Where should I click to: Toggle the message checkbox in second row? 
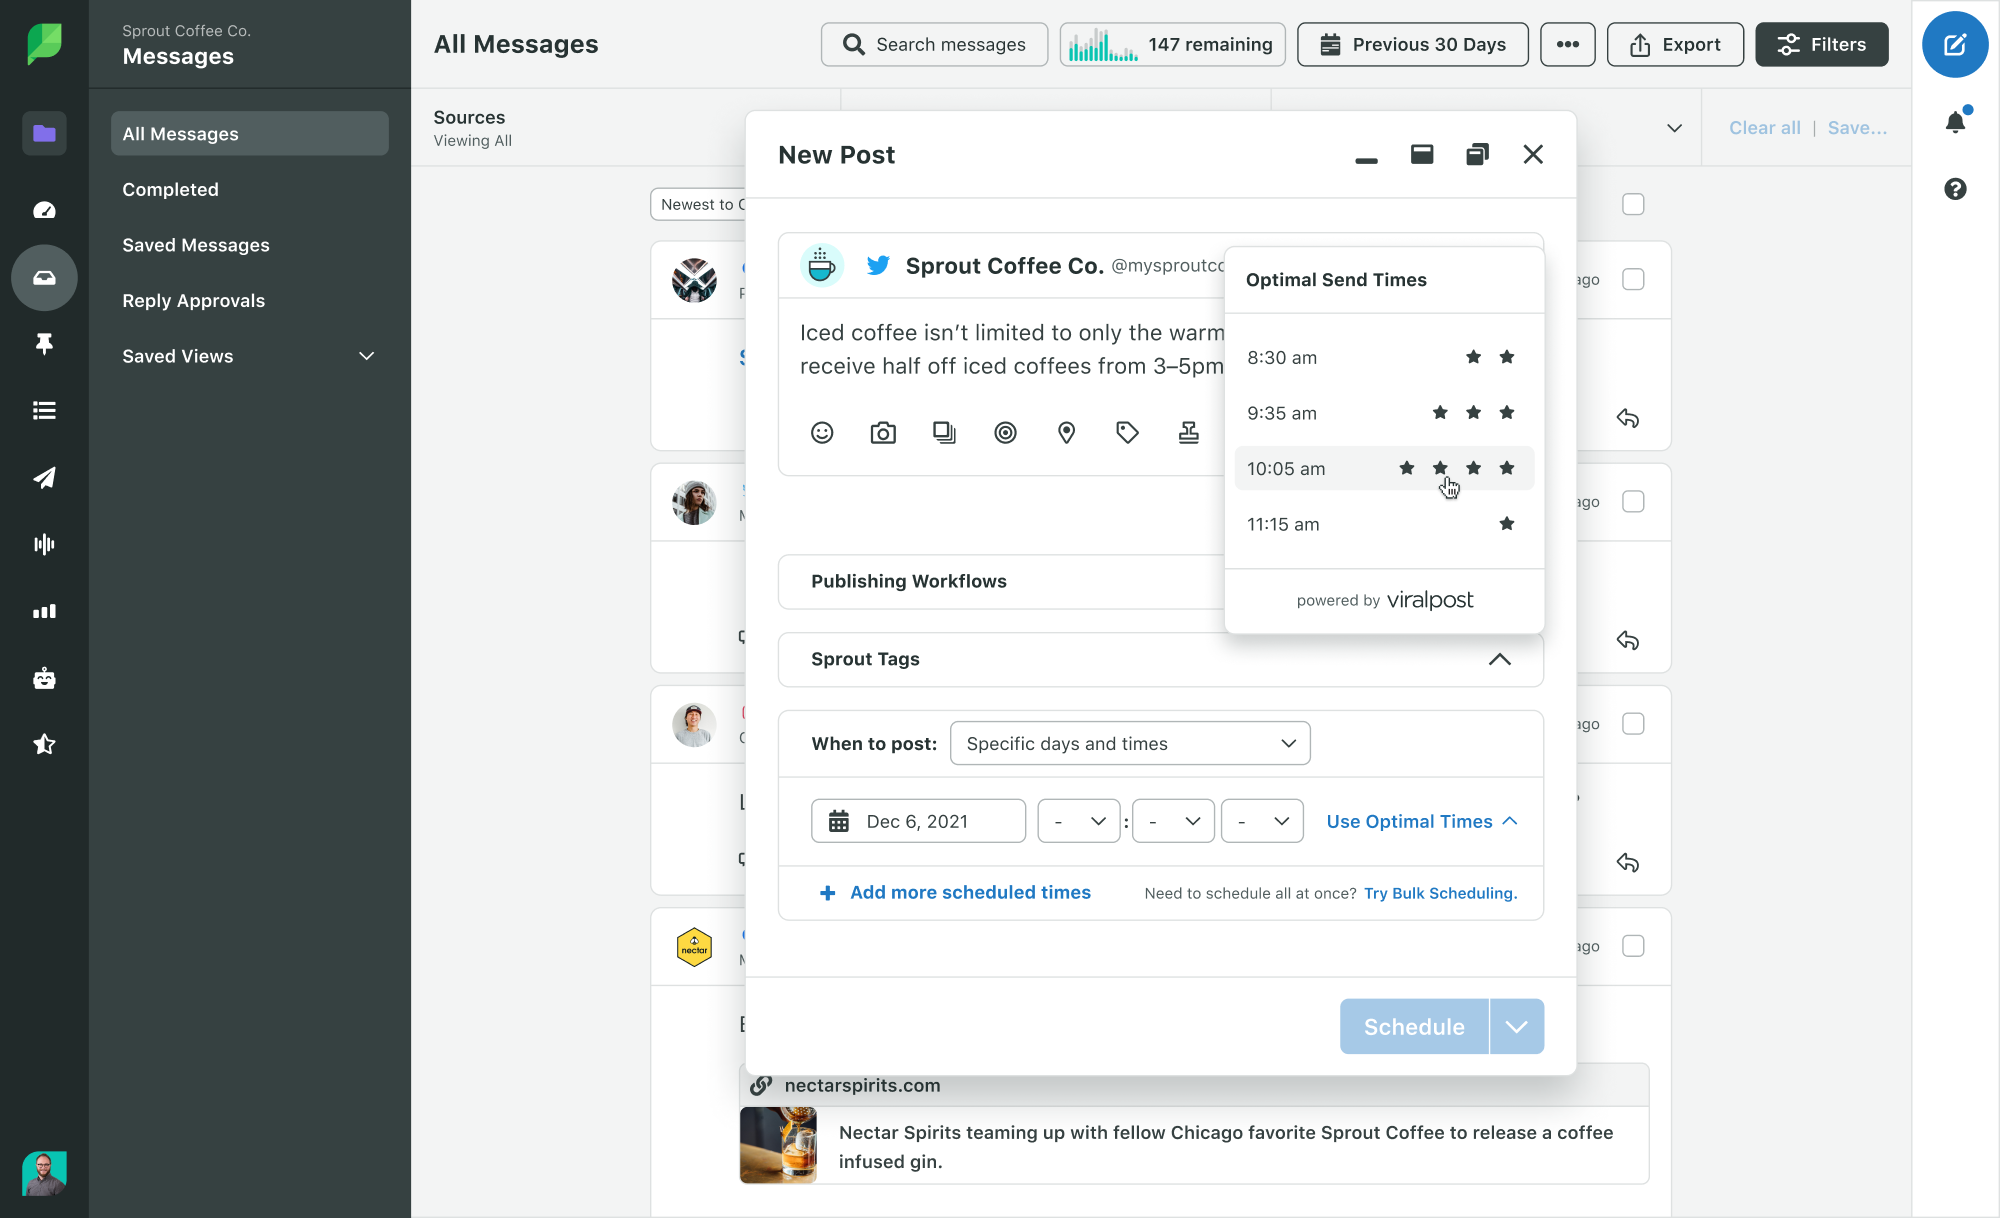click(1634, 501)
